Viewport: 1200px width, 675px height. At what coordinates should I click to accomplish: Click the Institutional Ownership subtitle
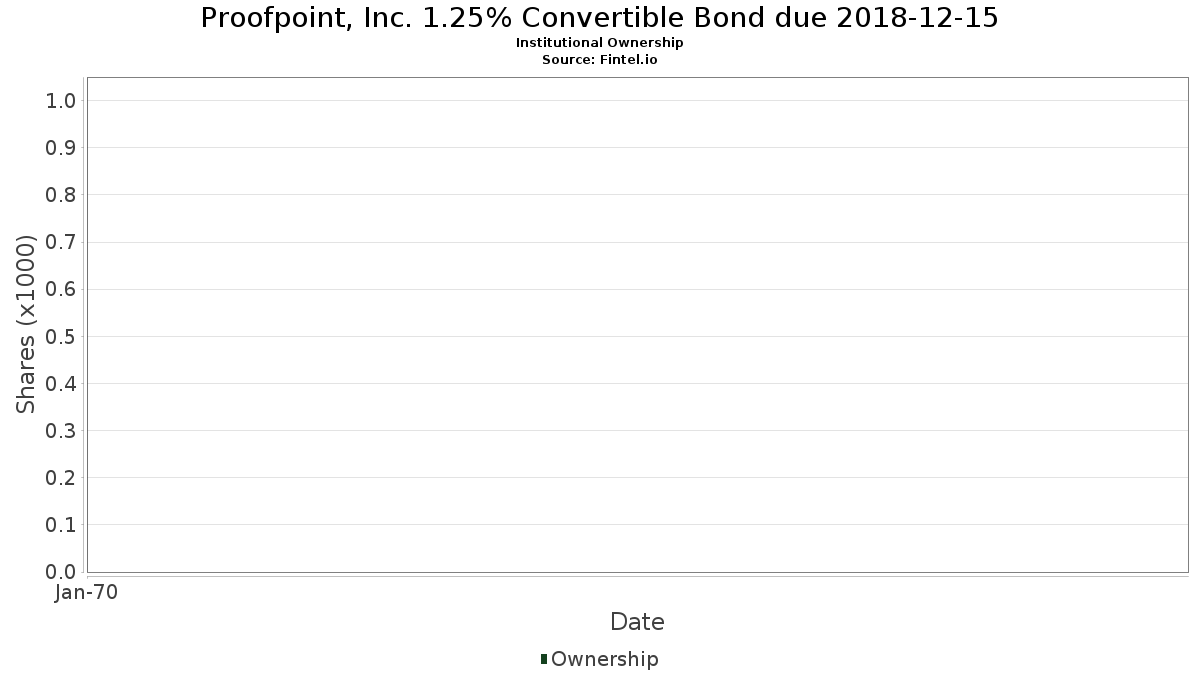[x=599, y=43]
